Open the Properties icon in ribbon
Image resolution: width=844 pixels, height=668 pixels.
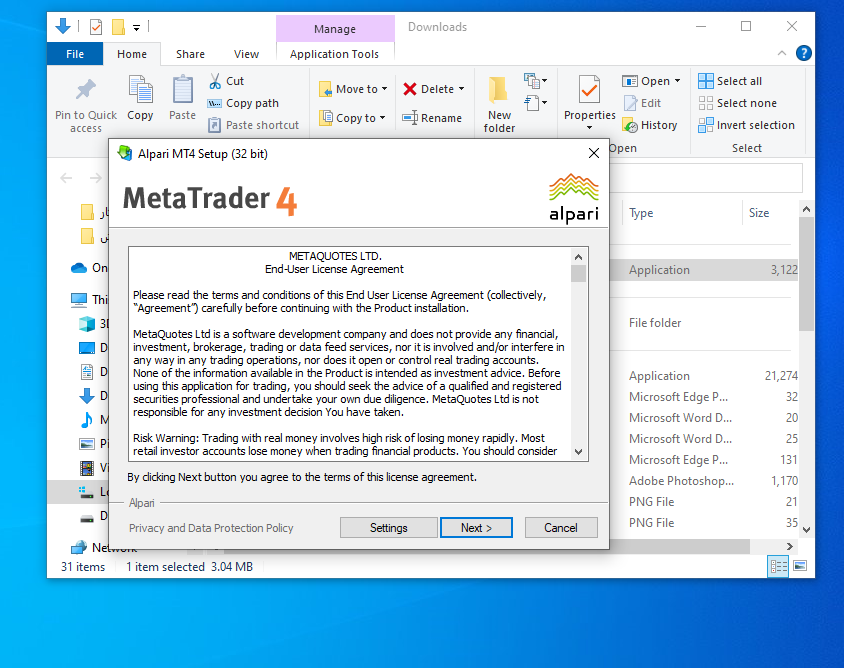pos(589,92)
